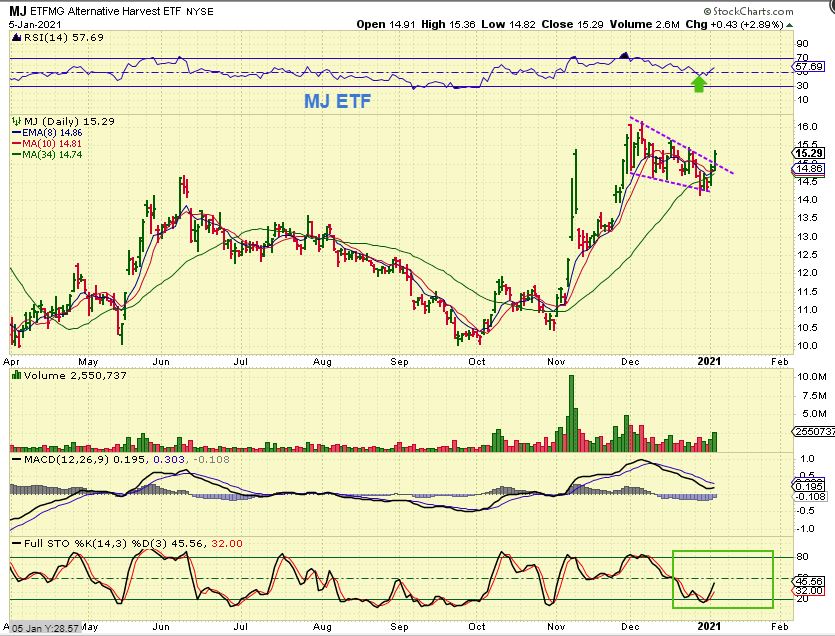Click the '05 Jan Y:28.57' status readout
The image size is (835, 636).
pyautogui.click(x=45, y=629)
